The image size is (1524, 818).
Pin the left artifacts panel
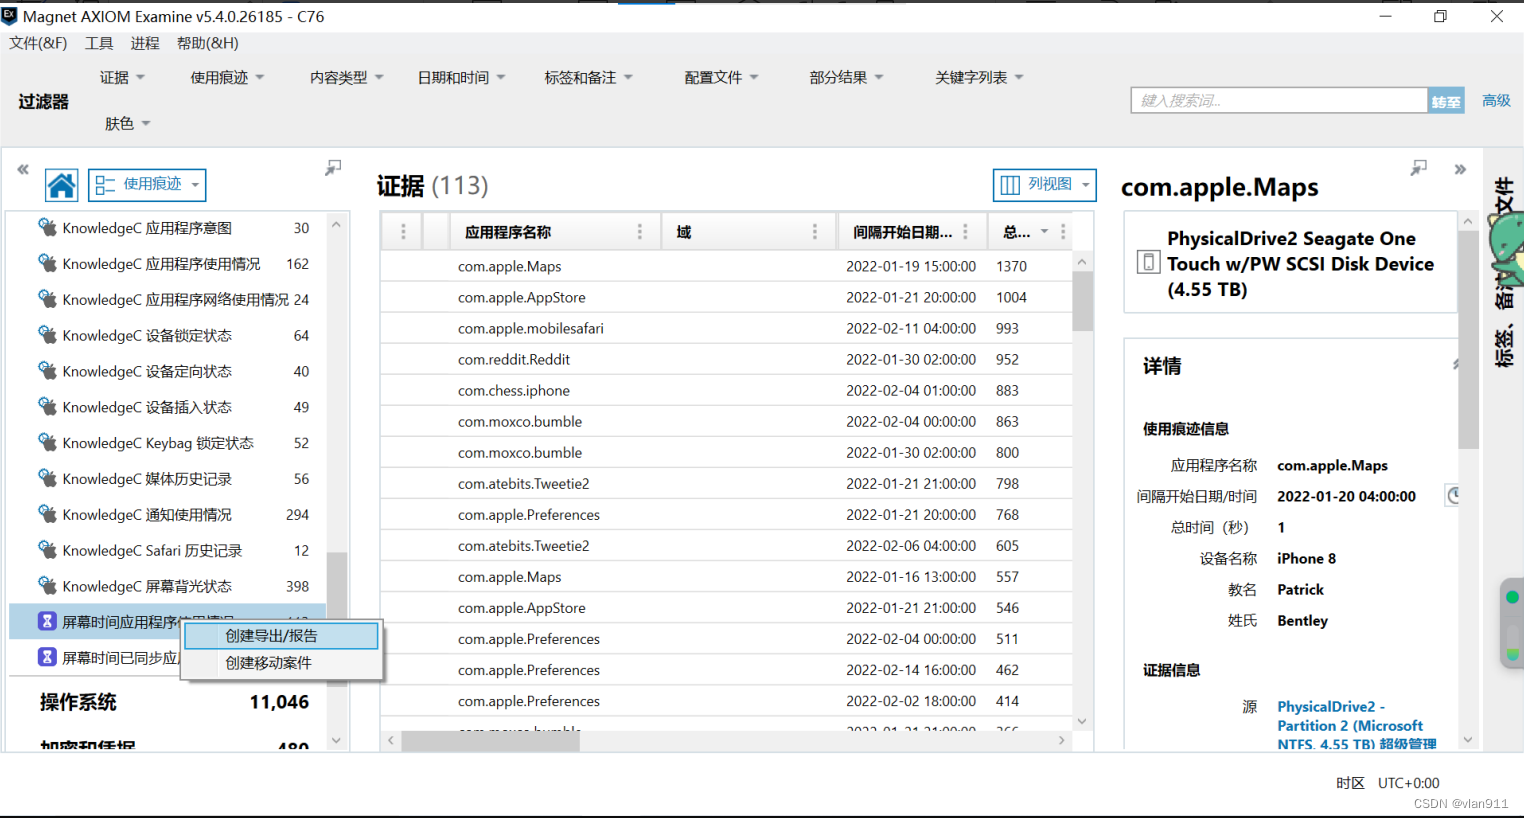[333, 168]
